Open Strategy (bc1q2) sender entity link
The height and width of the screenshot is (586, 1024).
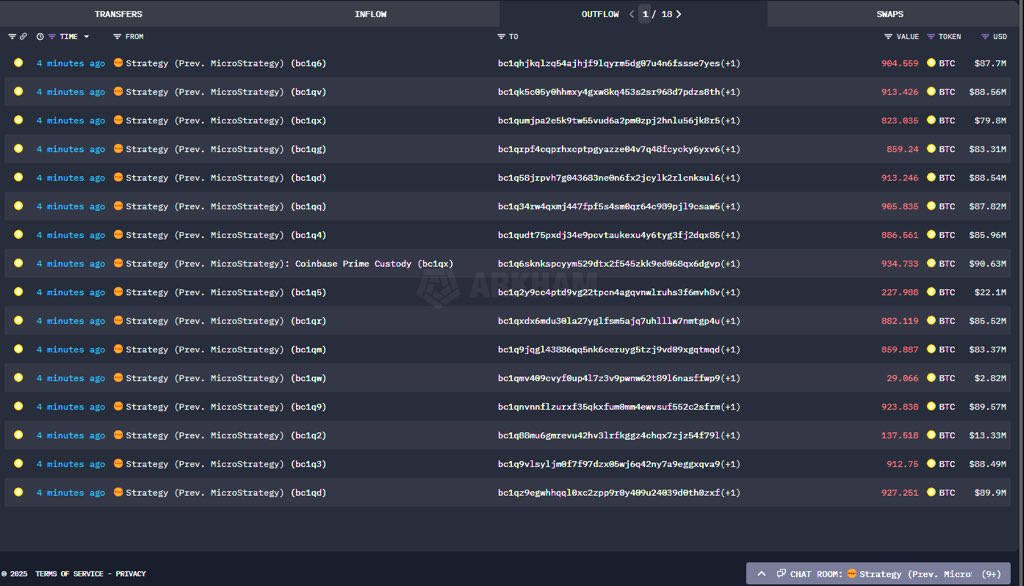point(226,436)
